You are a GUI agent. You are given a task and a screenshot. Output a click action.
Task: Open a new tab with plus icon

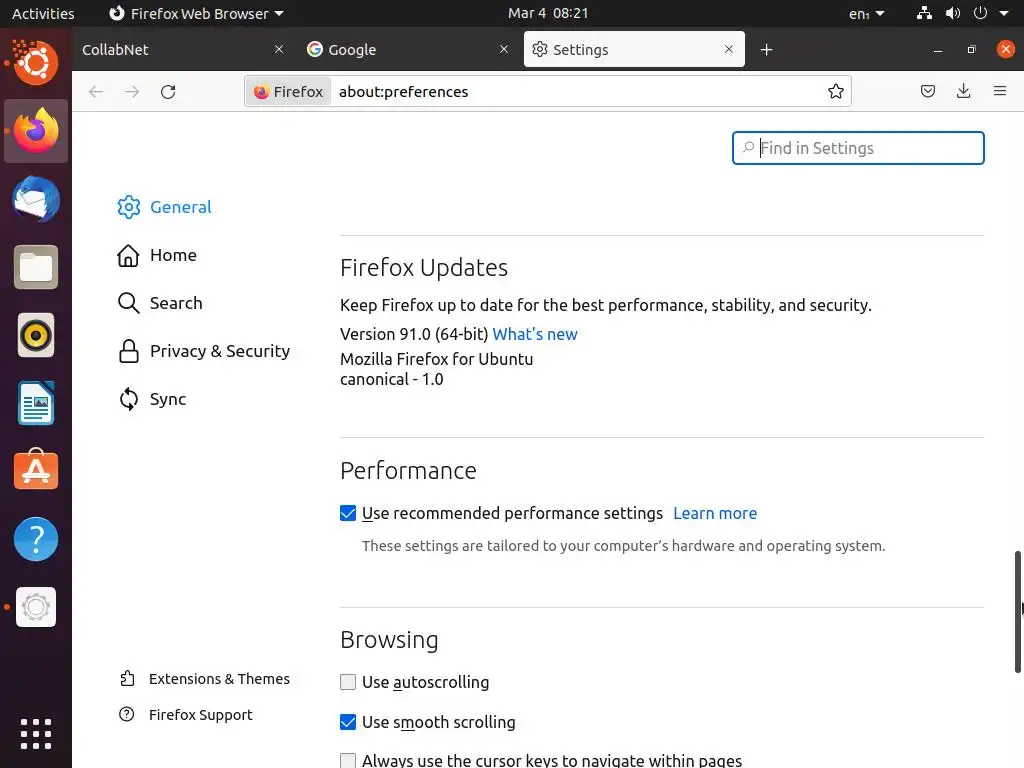point(767,50)
